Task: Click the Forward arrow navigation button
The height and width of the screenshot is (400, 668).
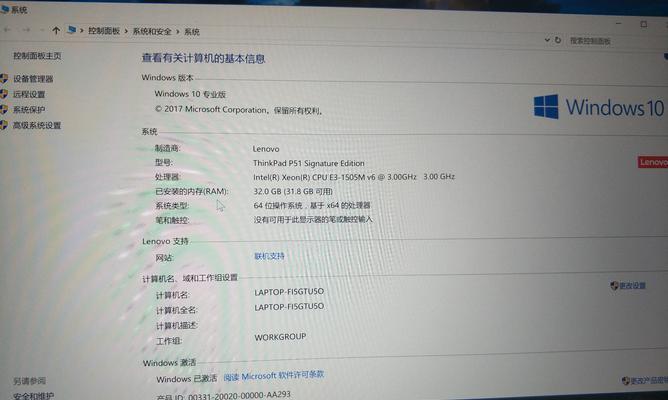Action: pos(26,30)
